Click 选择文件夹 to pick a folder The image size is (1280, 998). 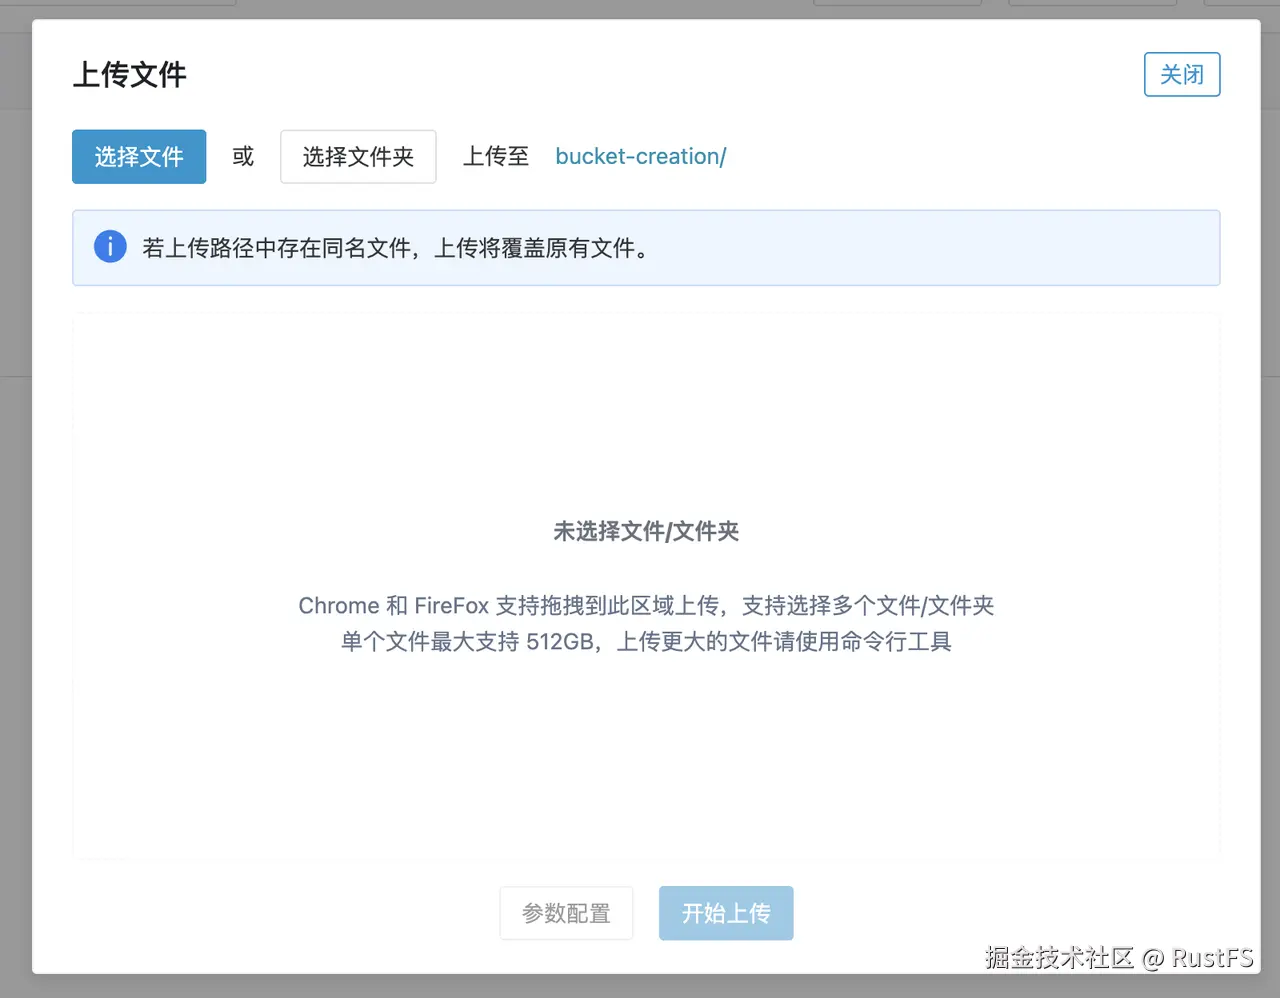click(x=358, y=157)
